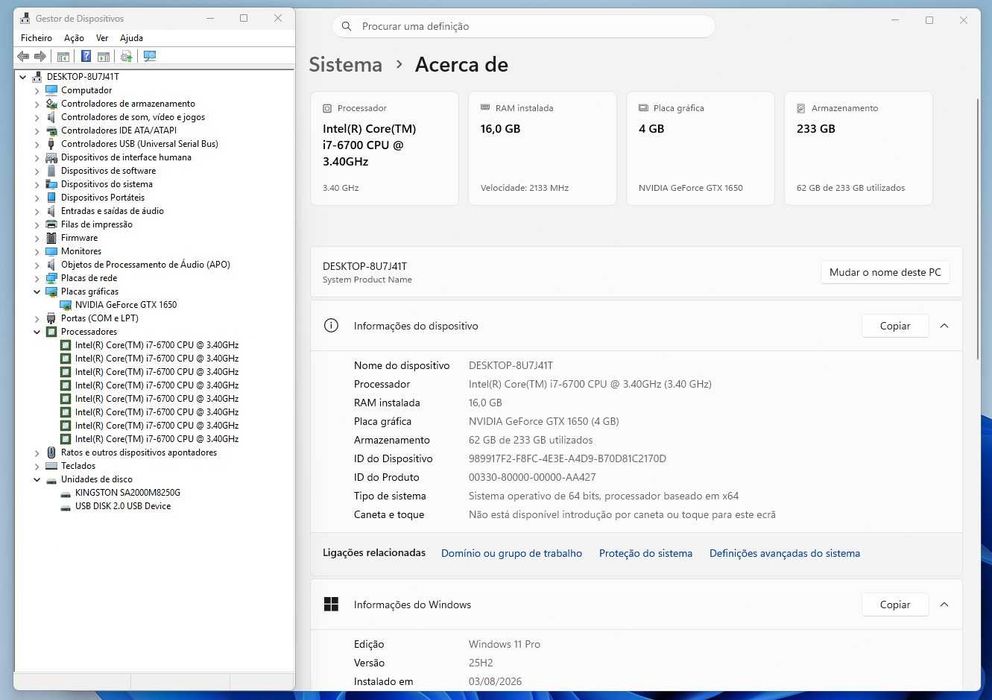
Task: Click the Ratos mouse category icon
Action: click(x=51, y=453)
